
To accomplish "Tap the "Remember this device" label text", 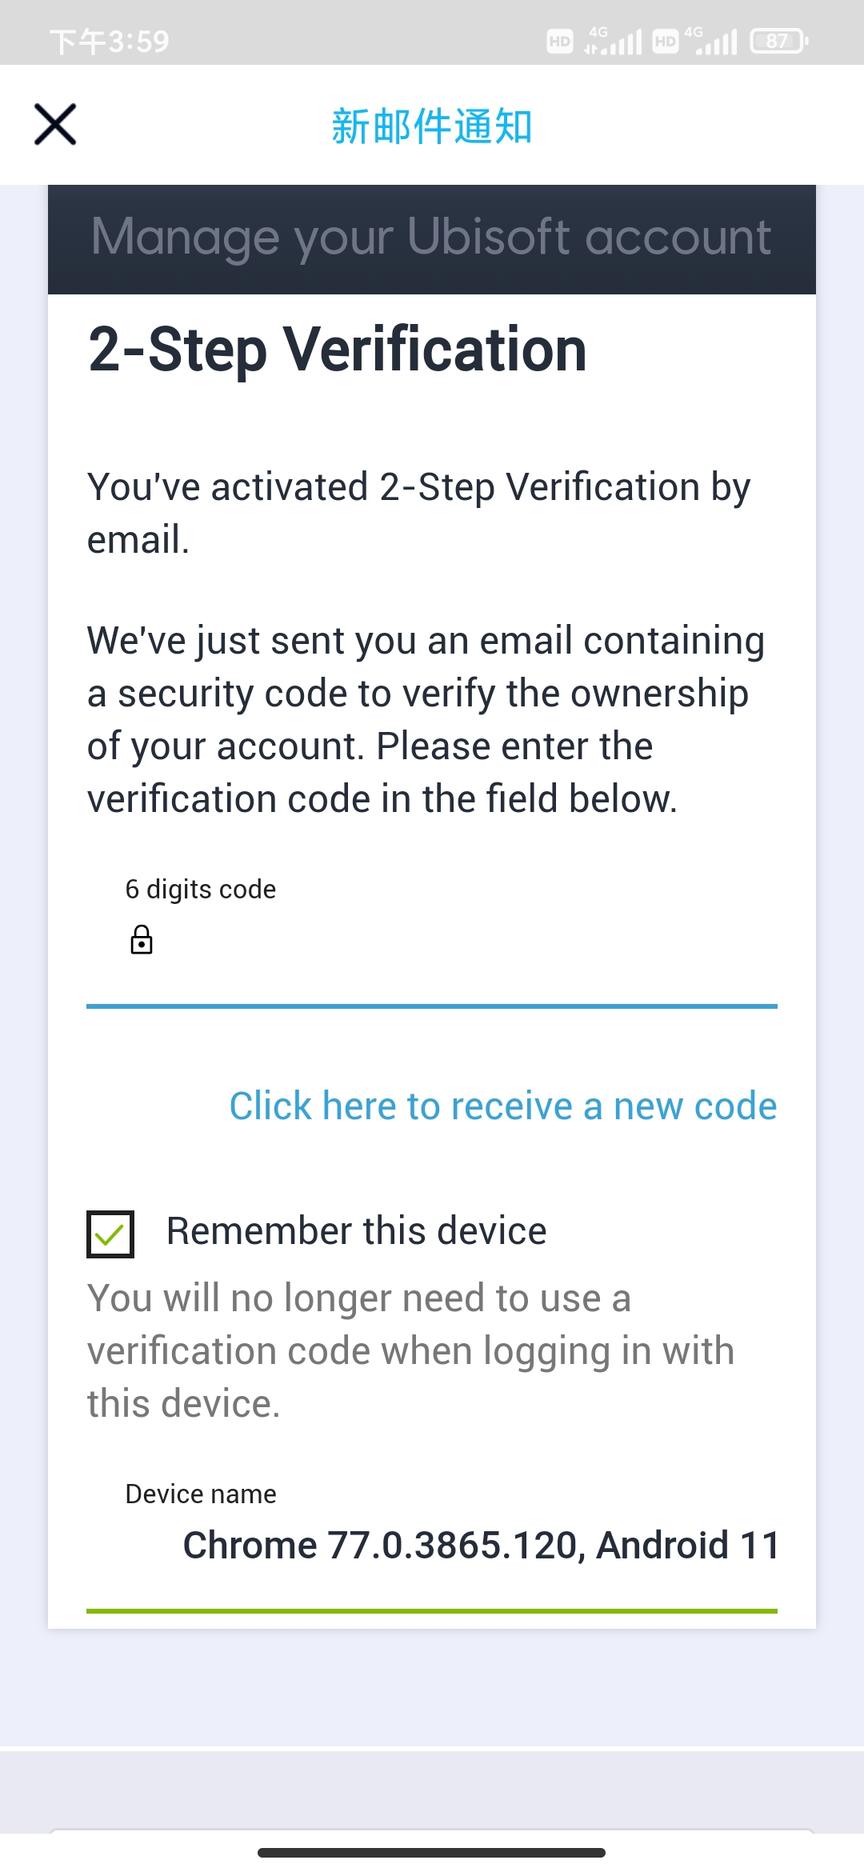I will (x=356, y=1231).
